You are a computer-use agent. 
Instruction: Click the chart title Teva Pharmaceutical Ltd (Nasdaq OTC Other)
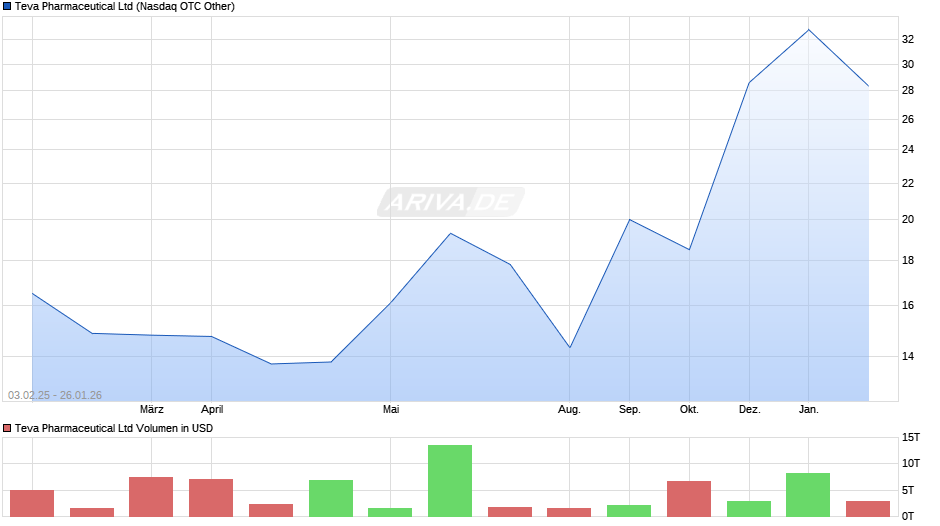pos(125,7)
